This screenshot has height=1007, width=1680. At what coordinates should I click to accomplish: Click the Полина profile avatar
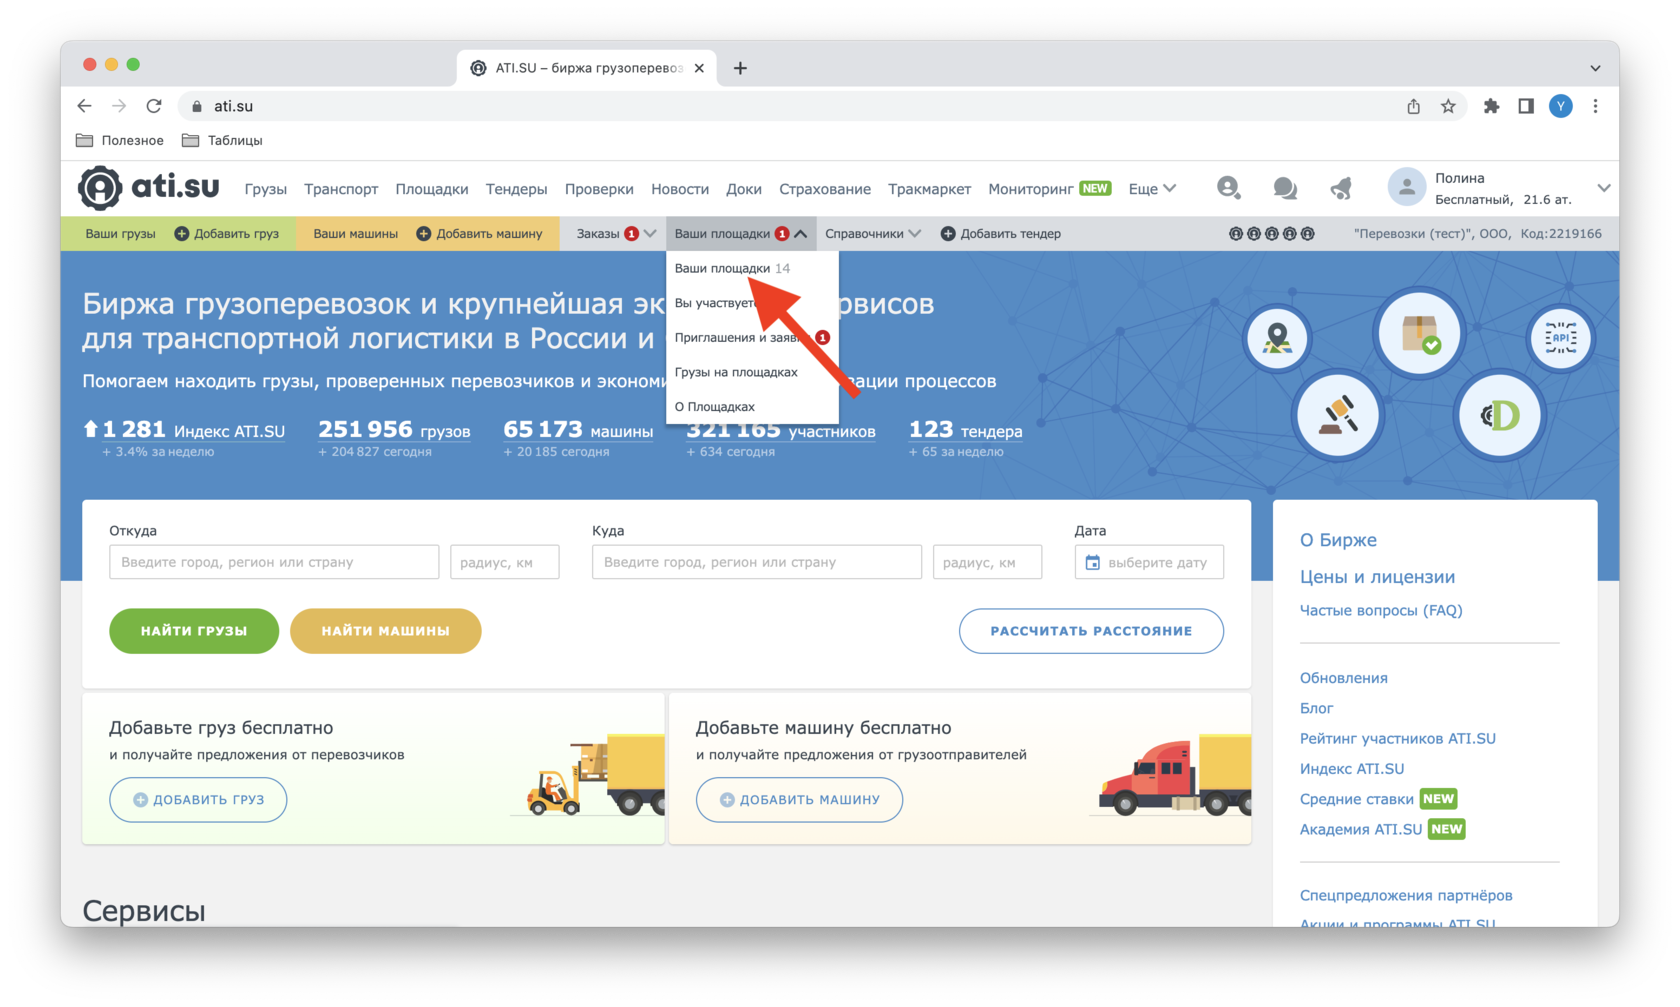click(x=1406, y=188)
